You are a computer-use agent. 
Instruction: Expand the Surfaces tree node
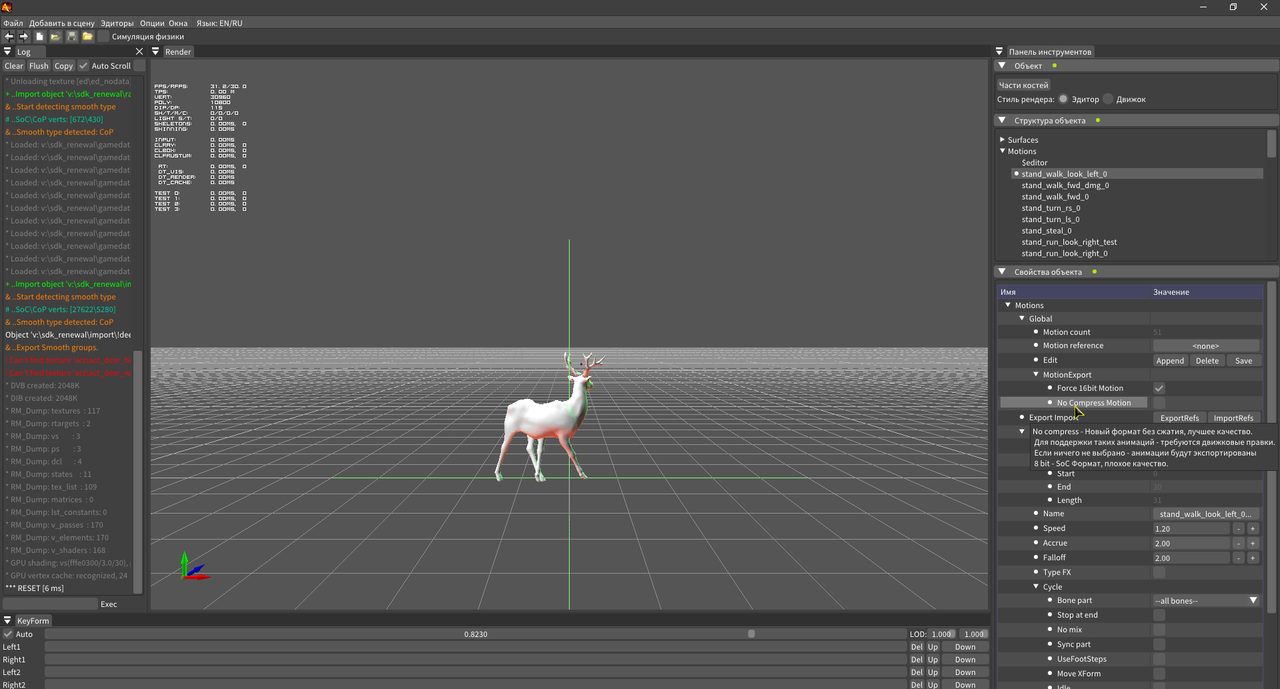point(1003,140)
